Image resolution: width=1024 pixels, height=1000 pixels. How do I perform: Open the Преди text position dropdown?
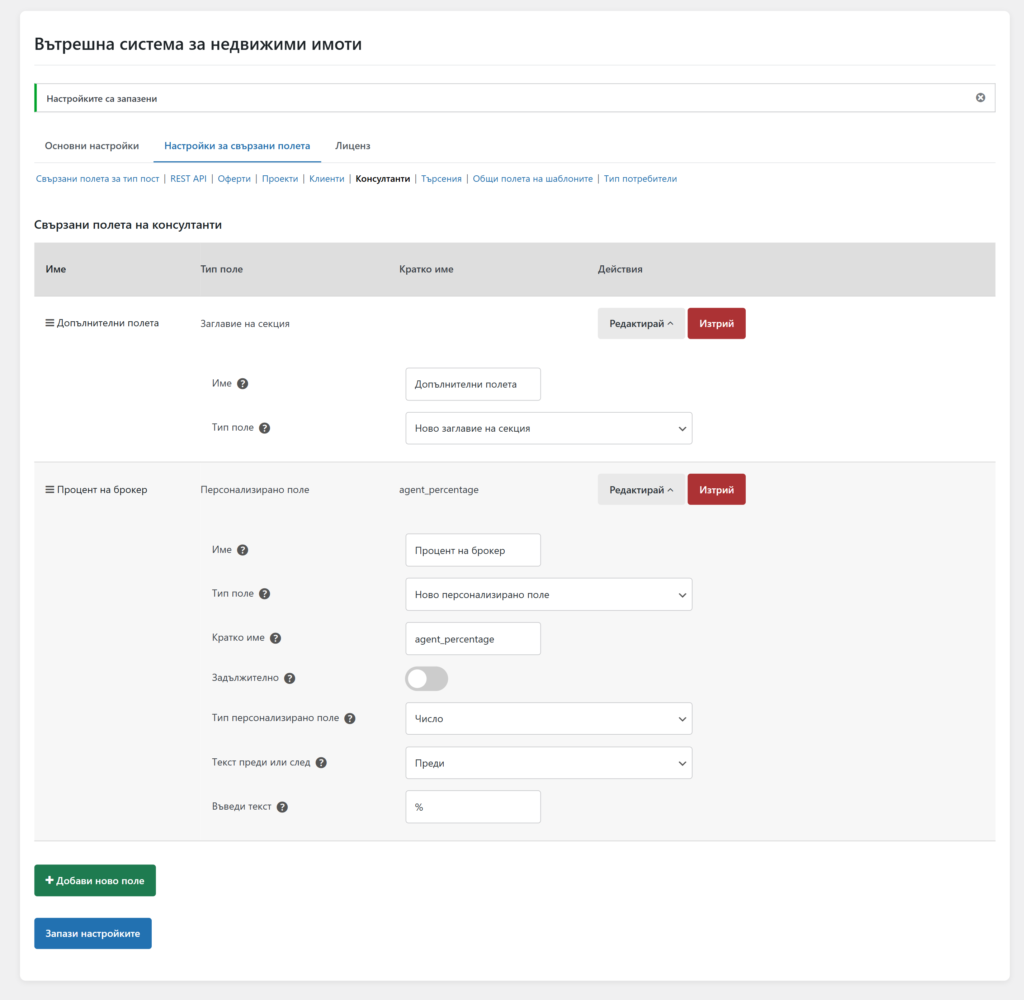[x=548, y=763]
